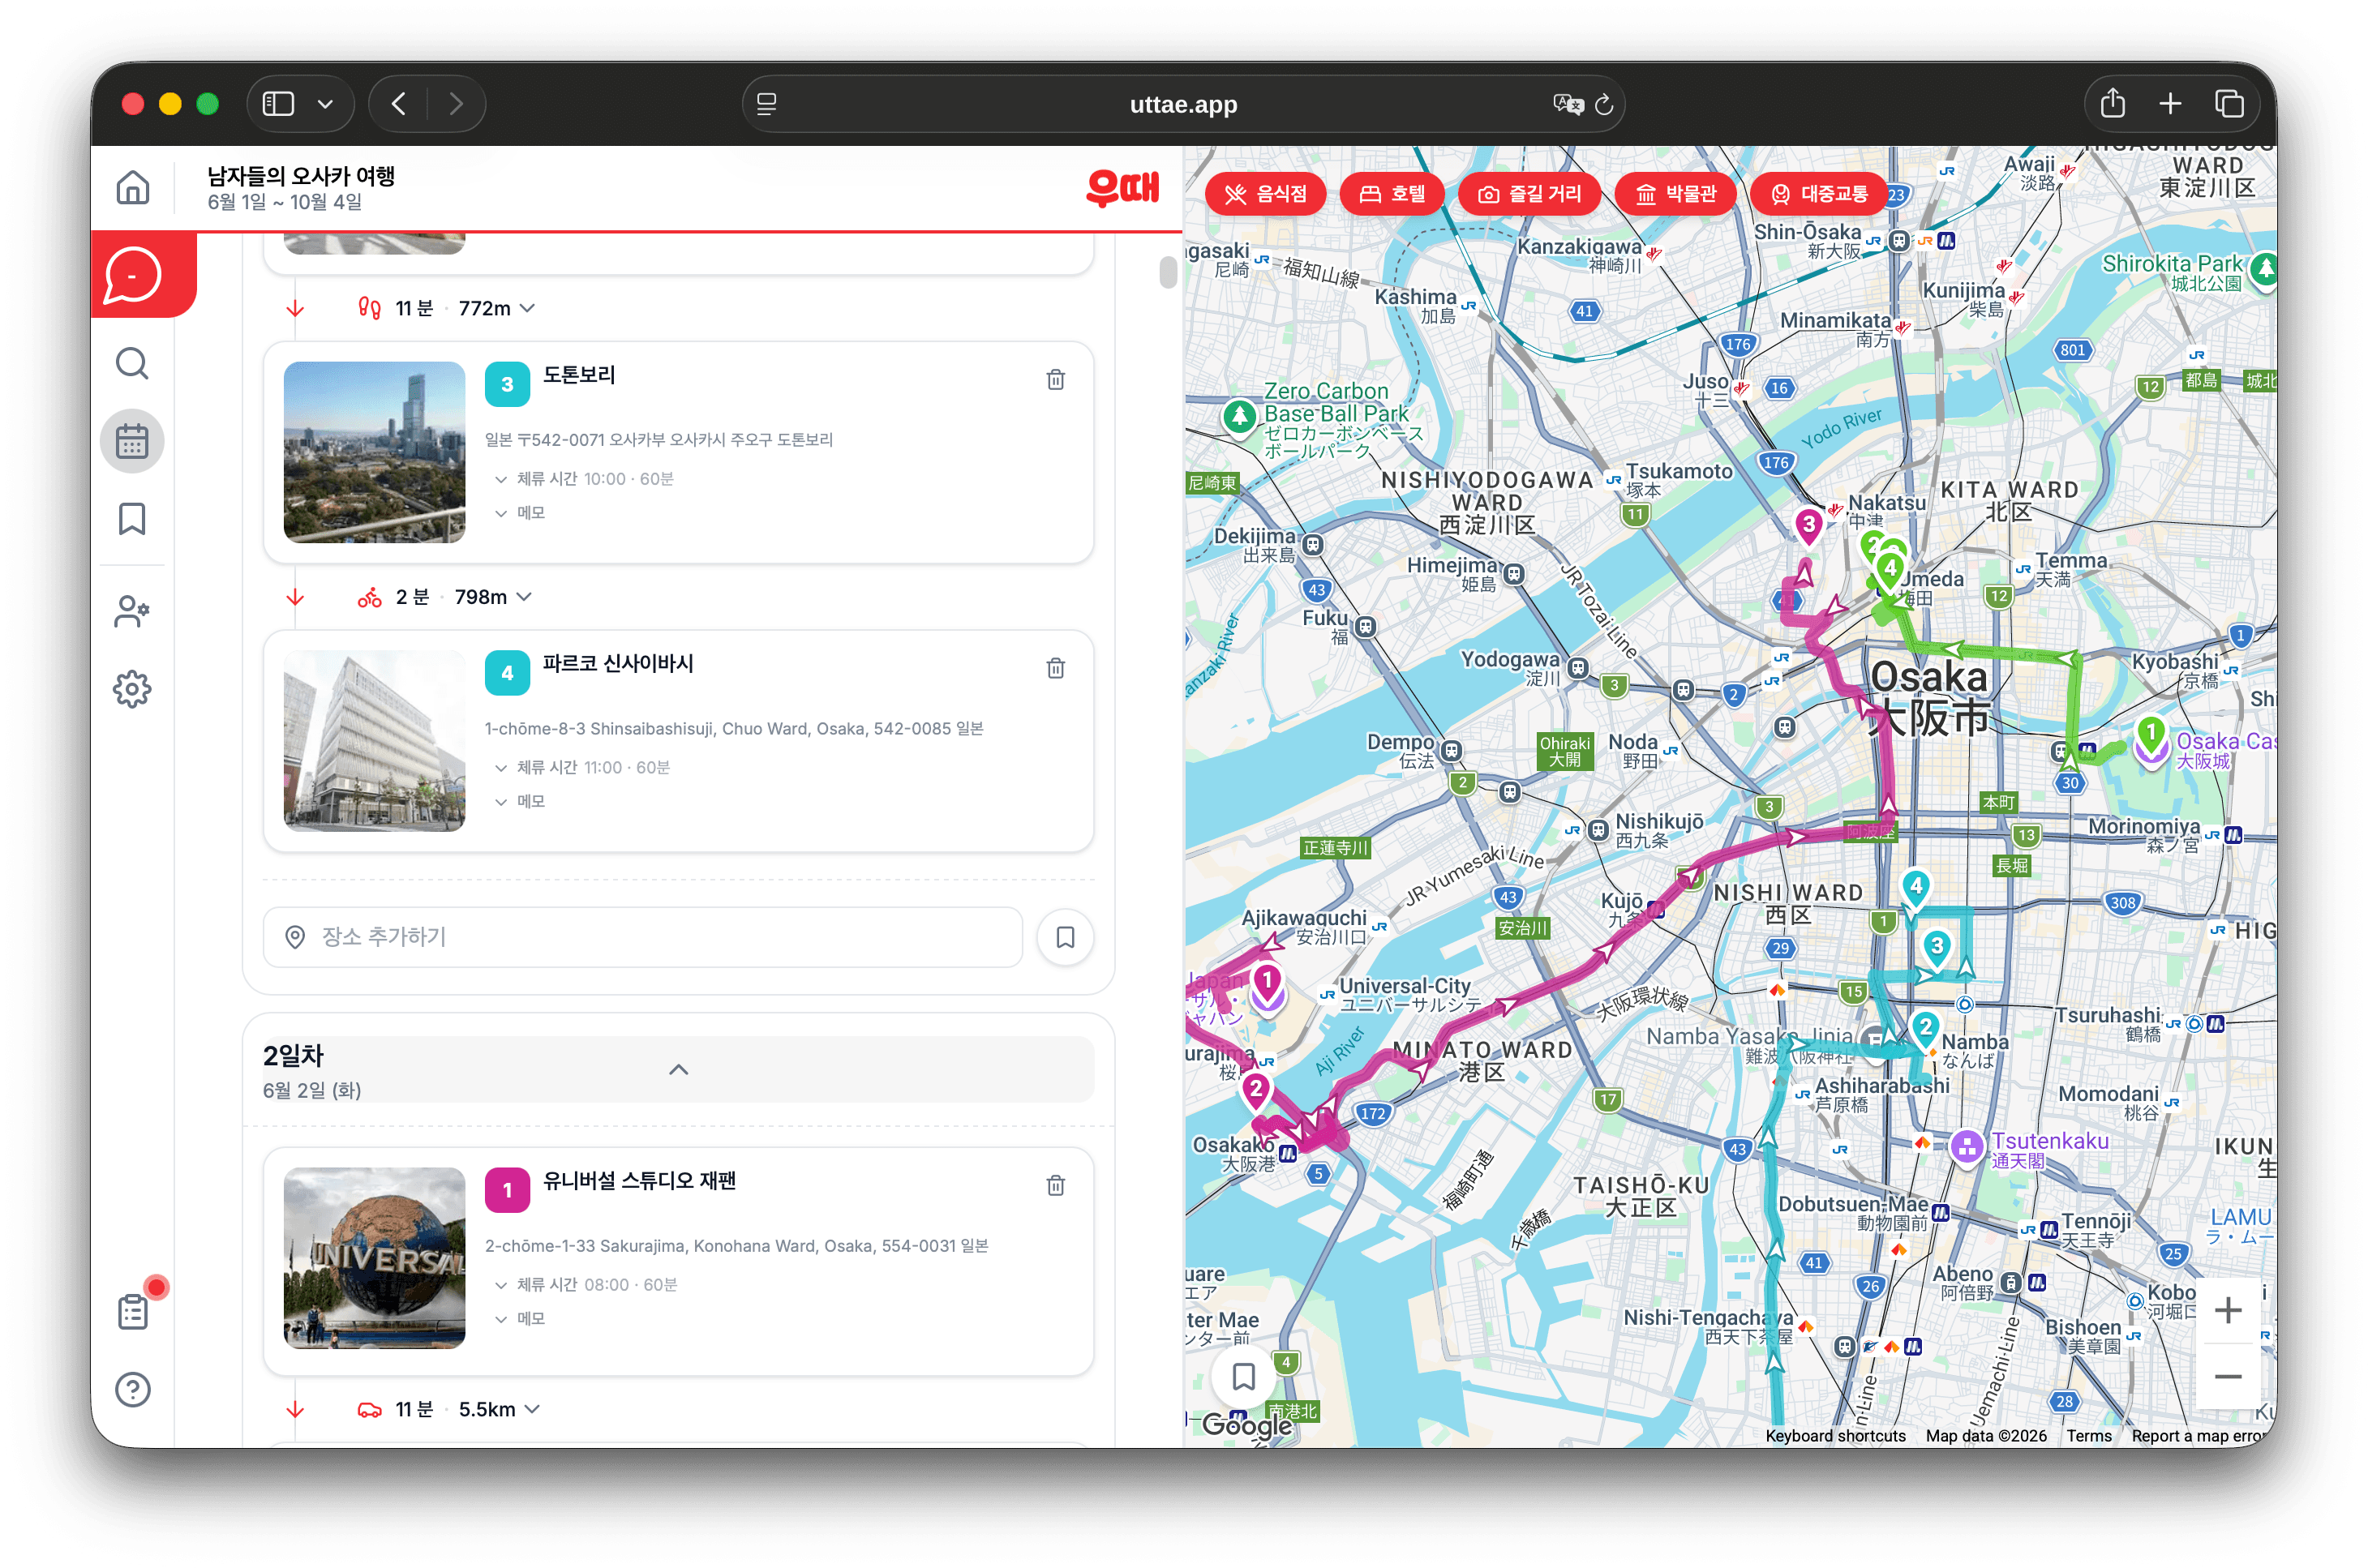Screen dimensions: 2368x1568
Task: Open the gear settings sidebar icon
Action: [132, 689]
